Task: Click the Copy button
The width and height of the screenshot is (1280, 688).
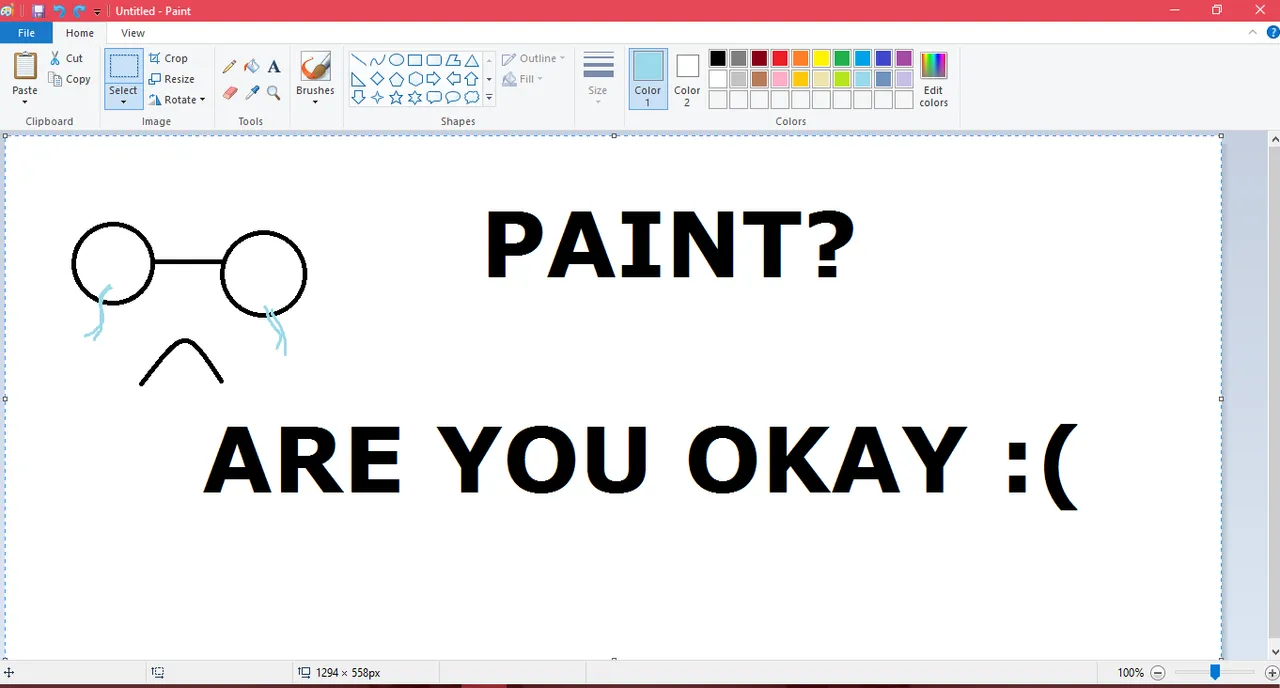Action: 69,79
